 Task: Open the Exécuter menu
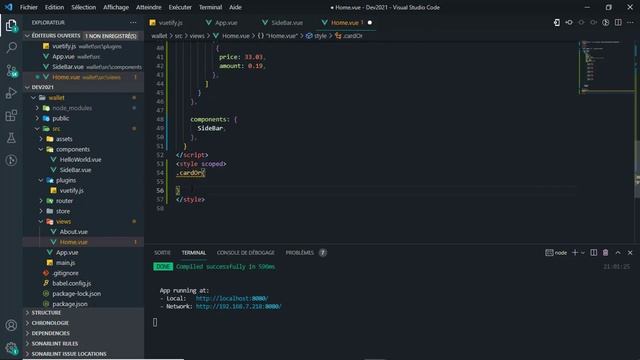[180, 7]
